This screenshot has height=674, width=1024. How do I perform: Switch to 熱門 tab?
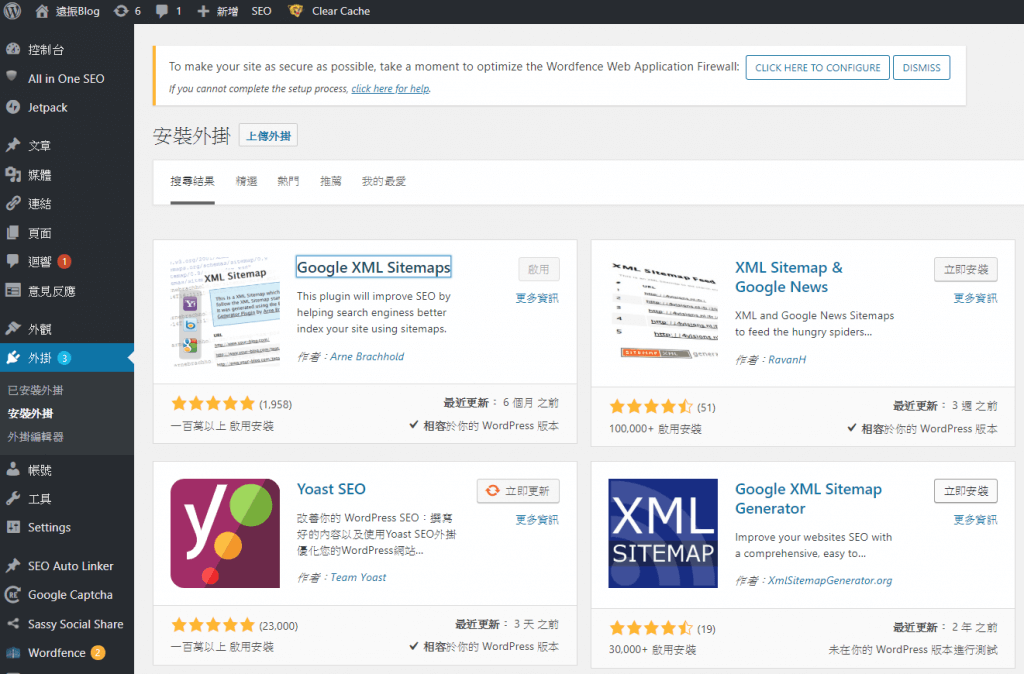pos(288,181)
